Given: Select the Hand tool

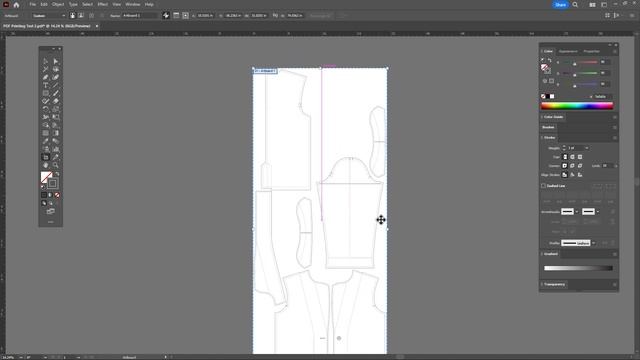Looking at the screenshot, I should tap(46, 165).
